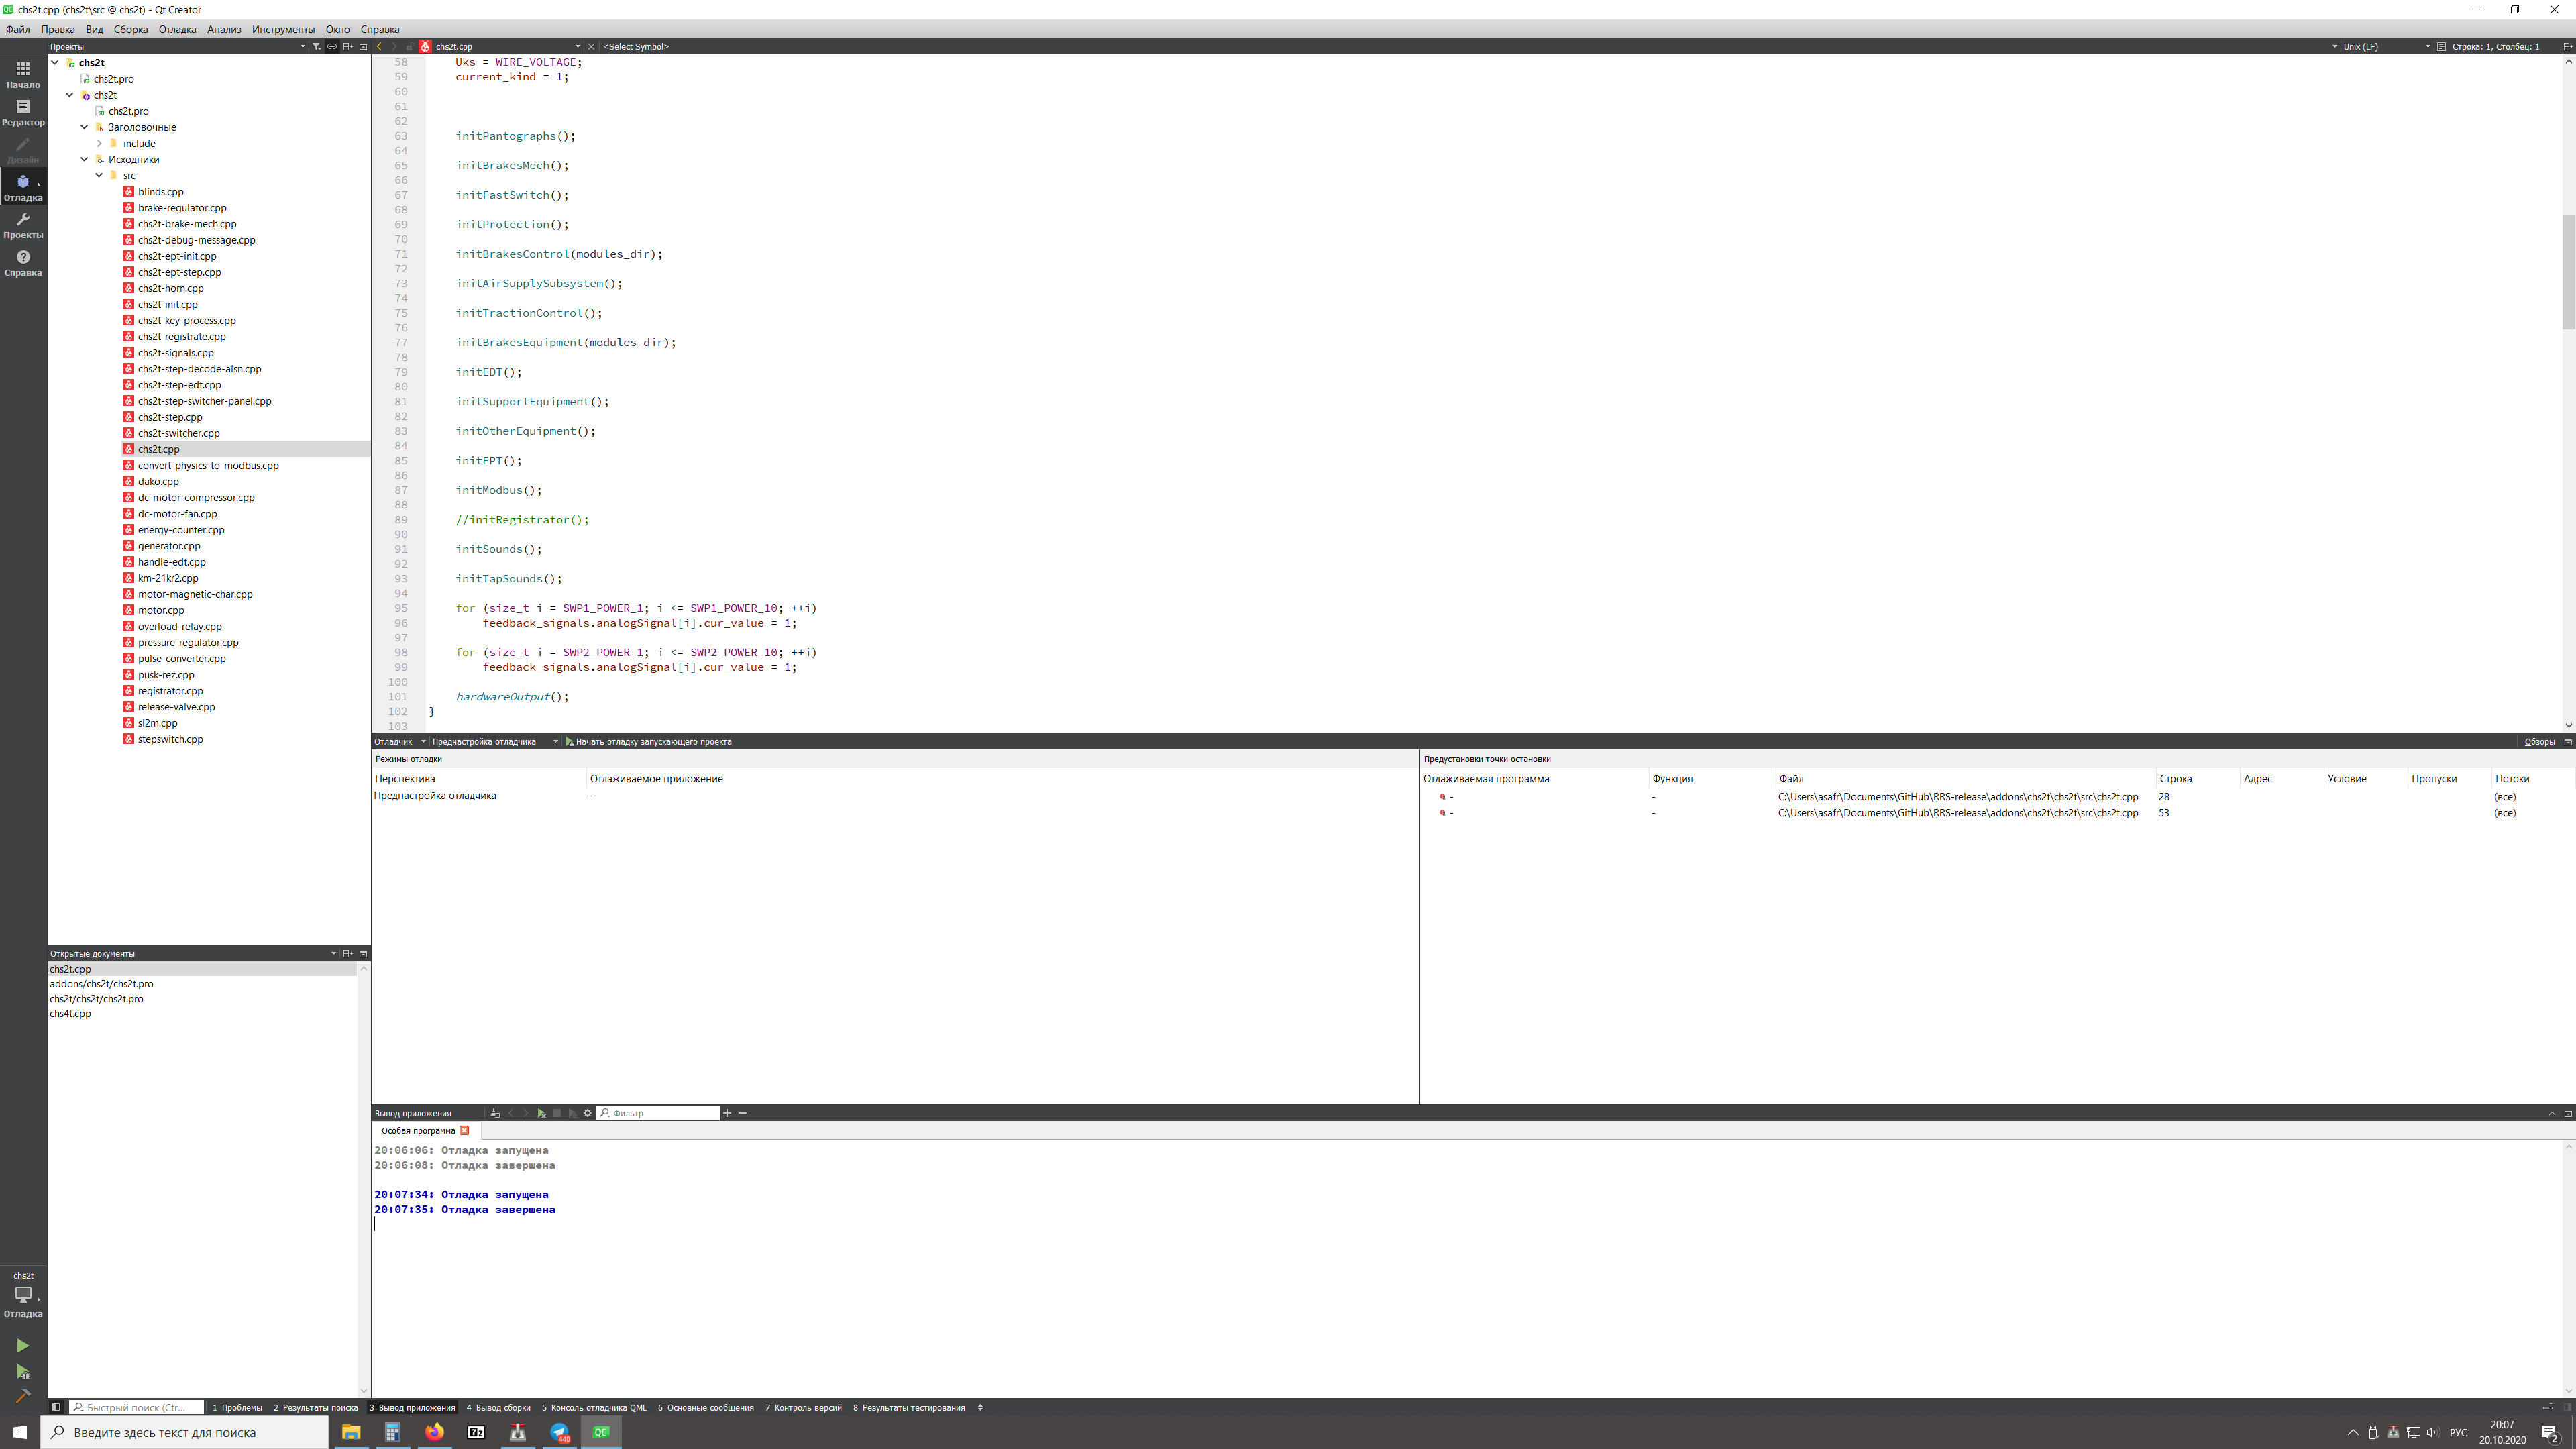Switch to 1 Проблемы output tab
This screenshot has width=2576, height=1449.
tap(237, 1407)
